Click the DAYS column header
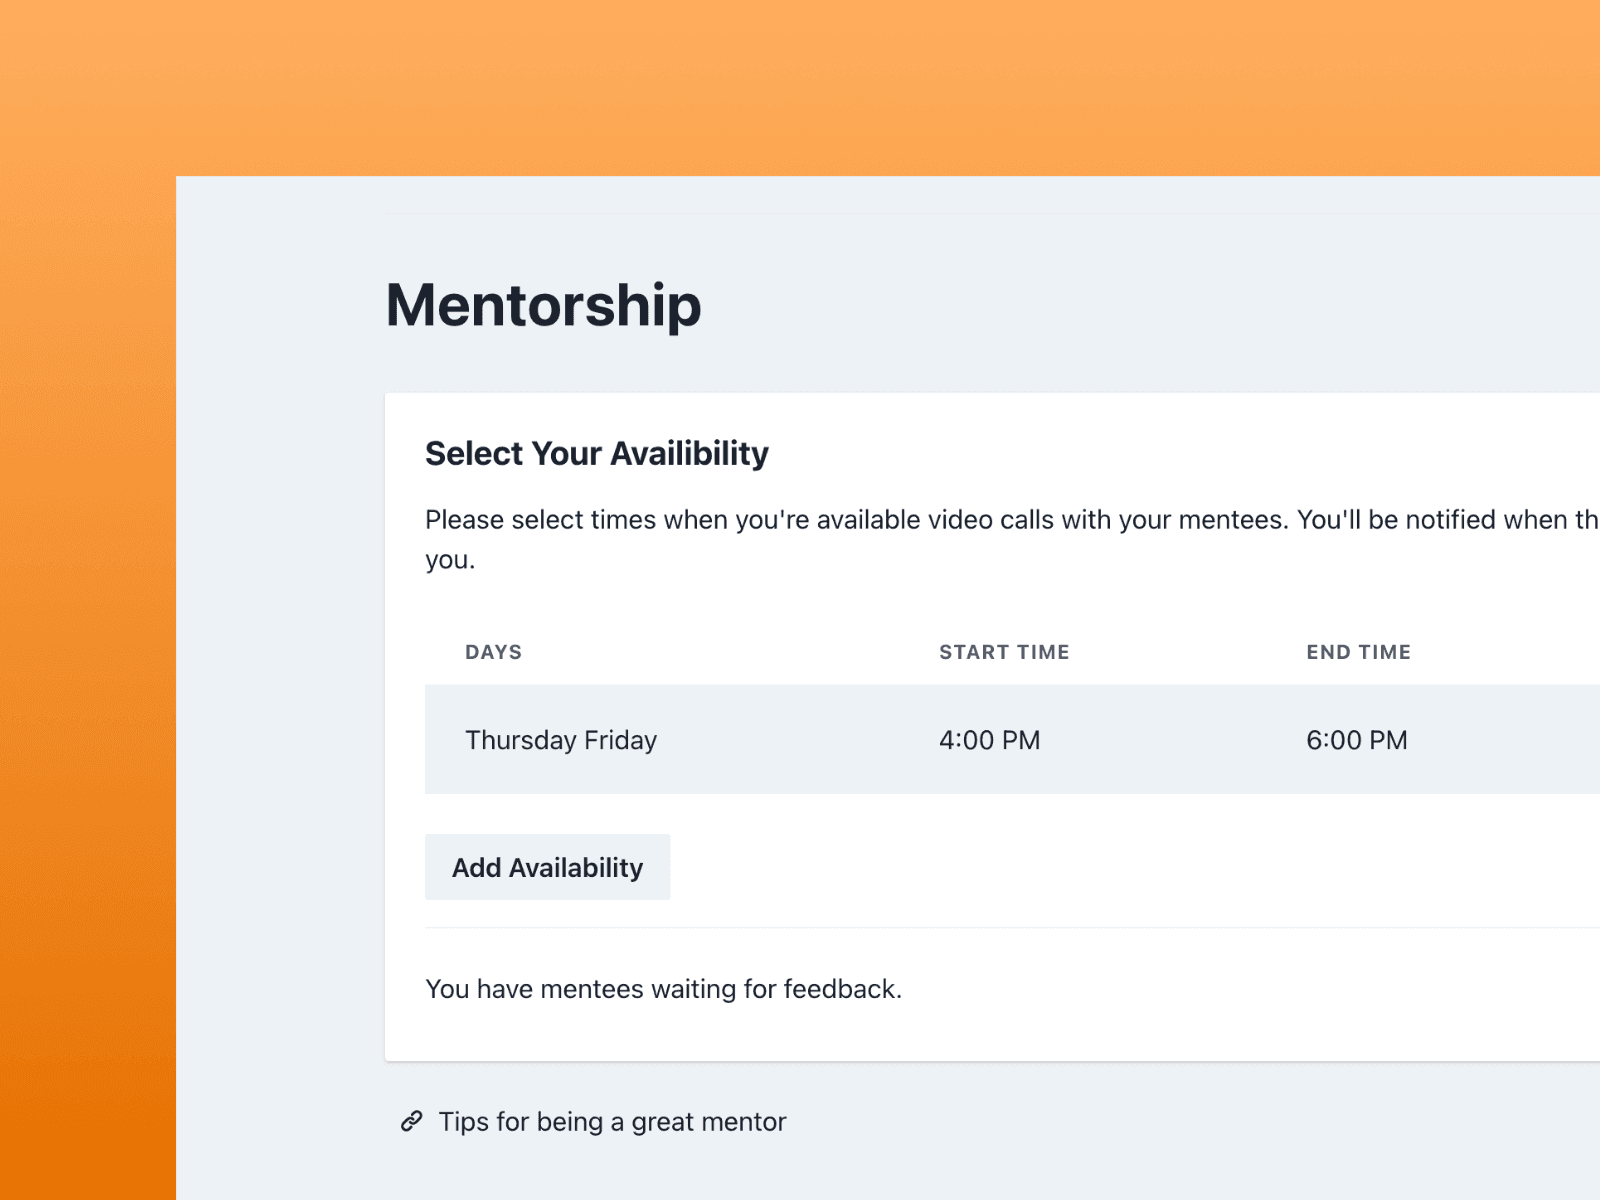The image size is (1600, 1200). tap(493, 652)
